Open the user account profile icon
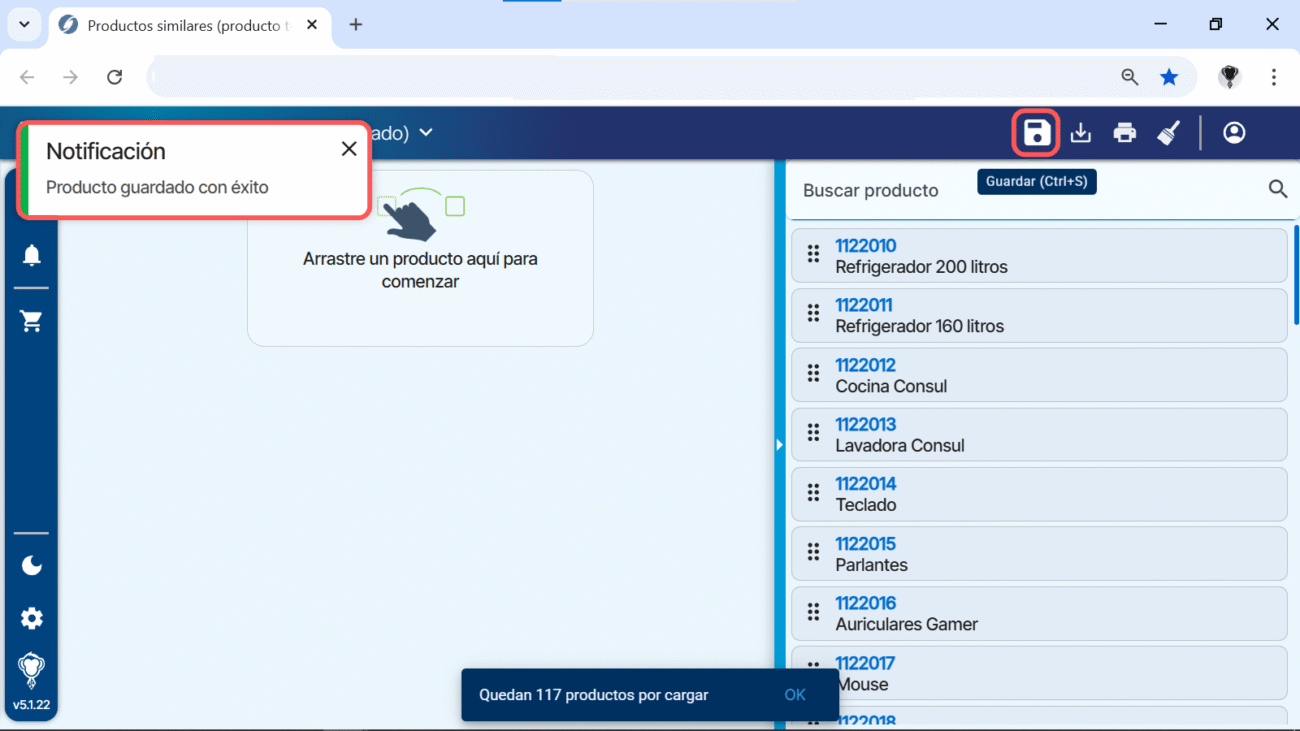This screenshot has width=1300, height=731. 1234,133
